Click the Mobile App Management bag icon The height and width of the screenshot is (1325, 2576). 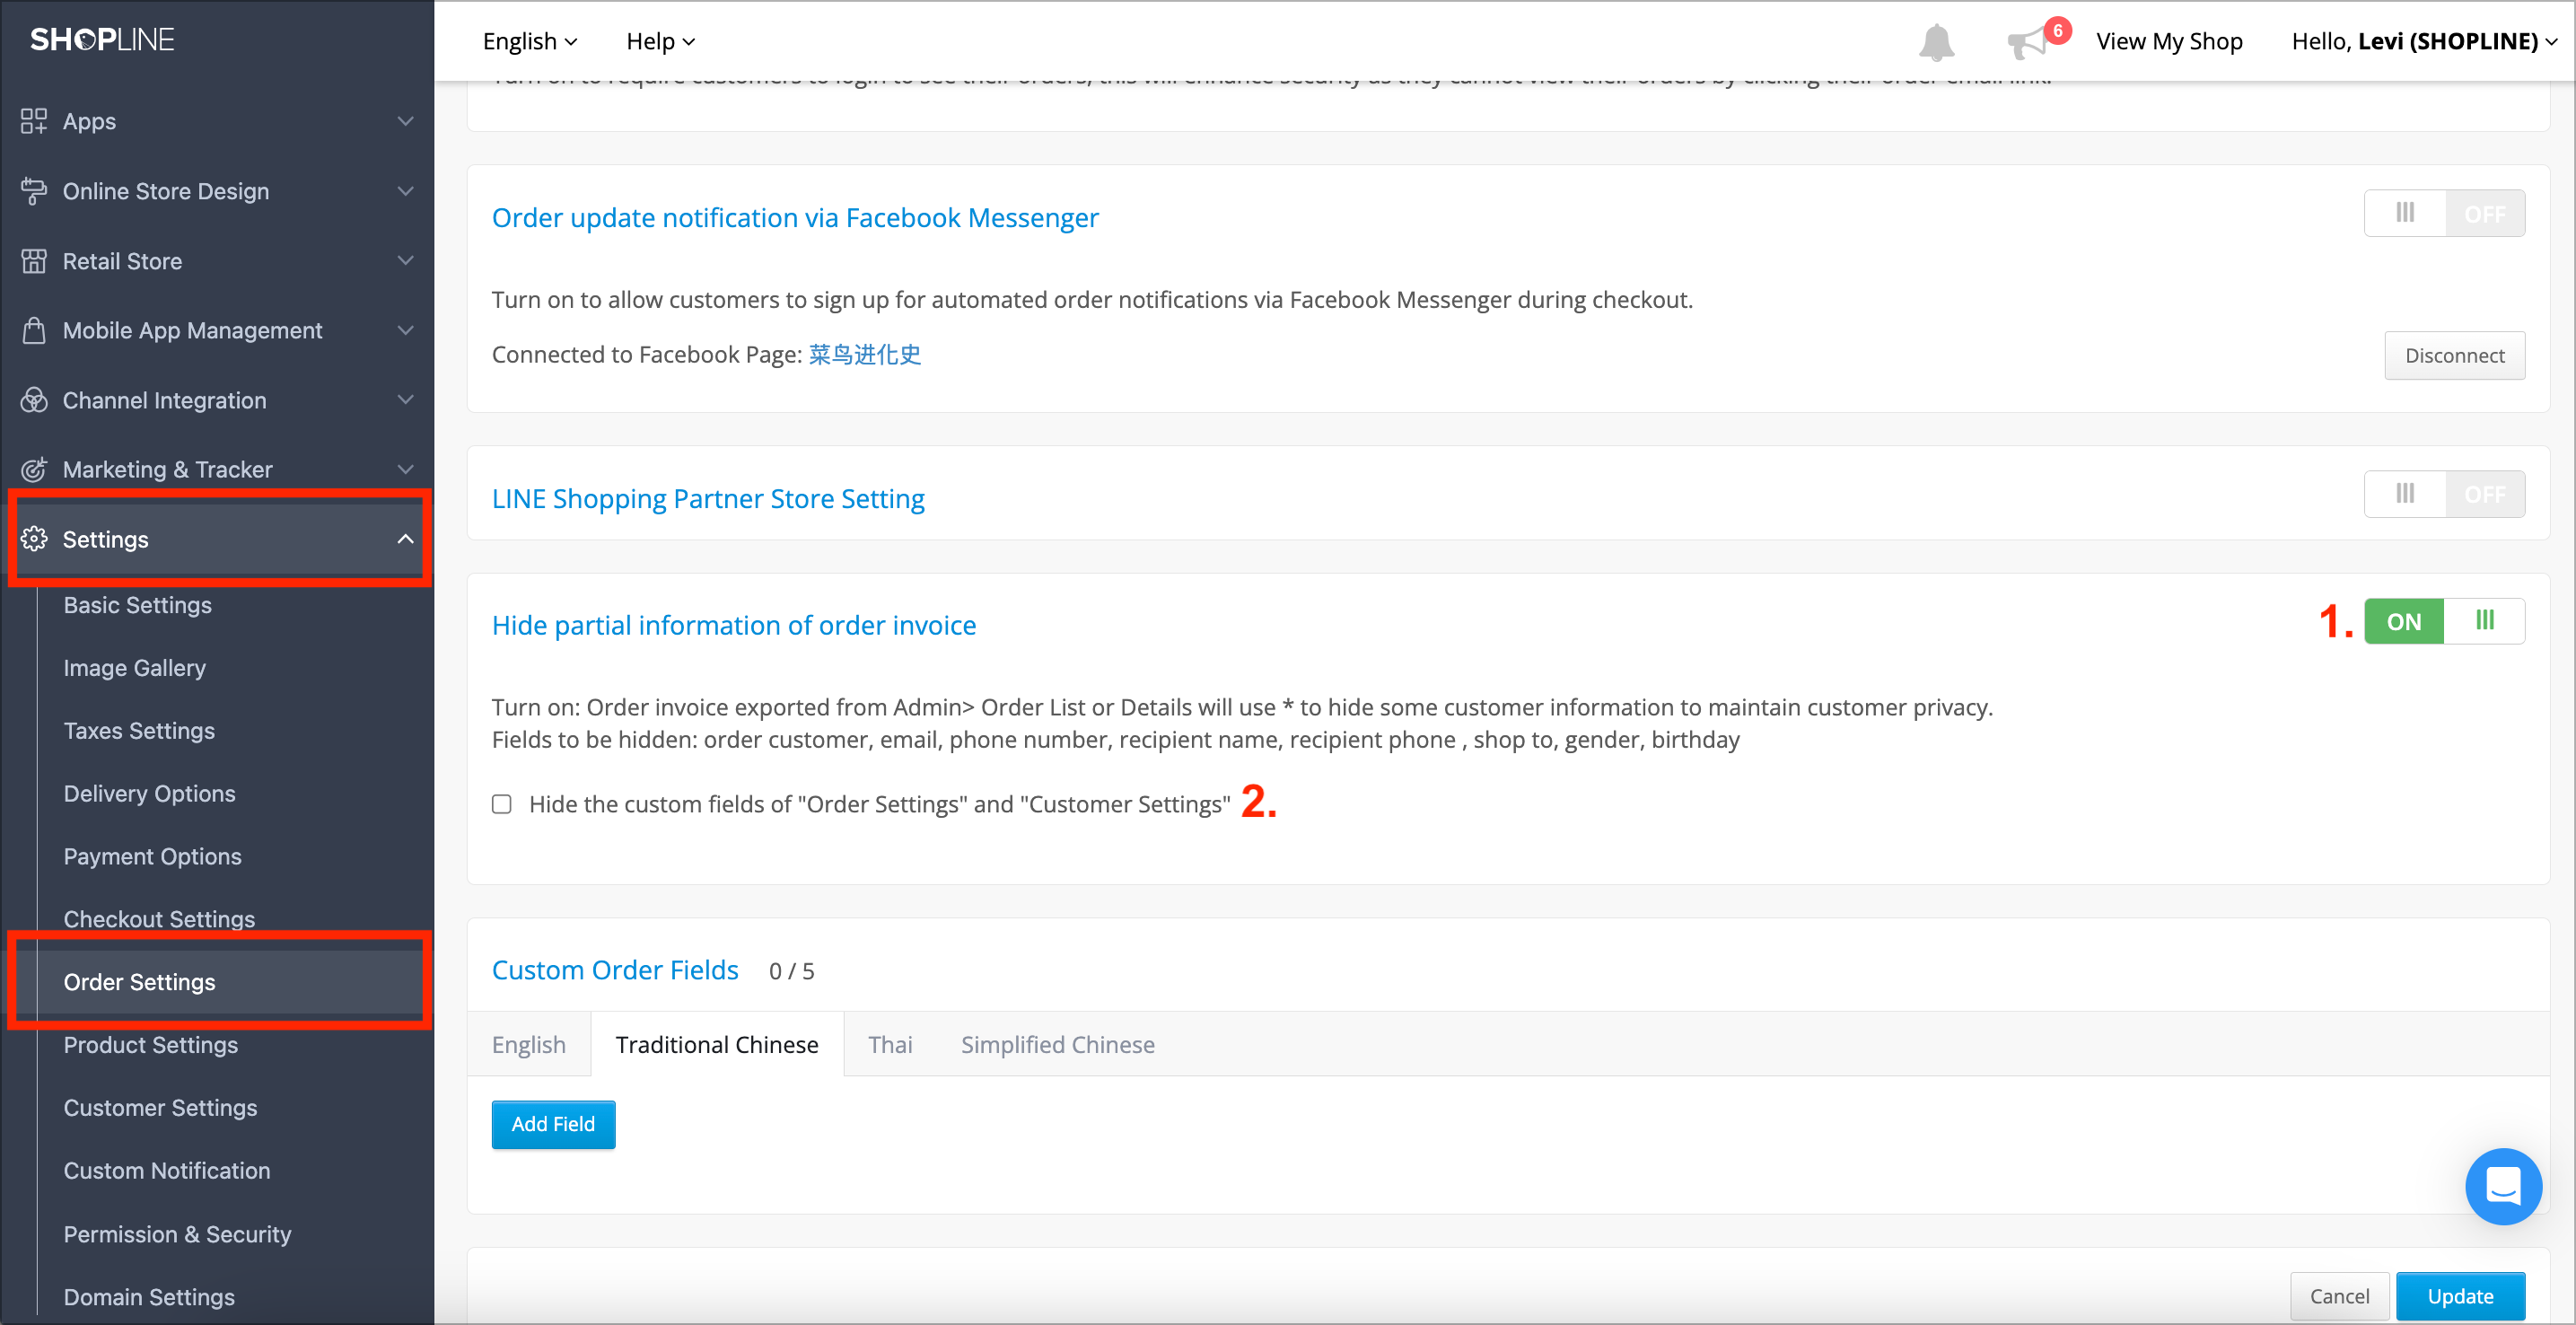click(33, 330)
